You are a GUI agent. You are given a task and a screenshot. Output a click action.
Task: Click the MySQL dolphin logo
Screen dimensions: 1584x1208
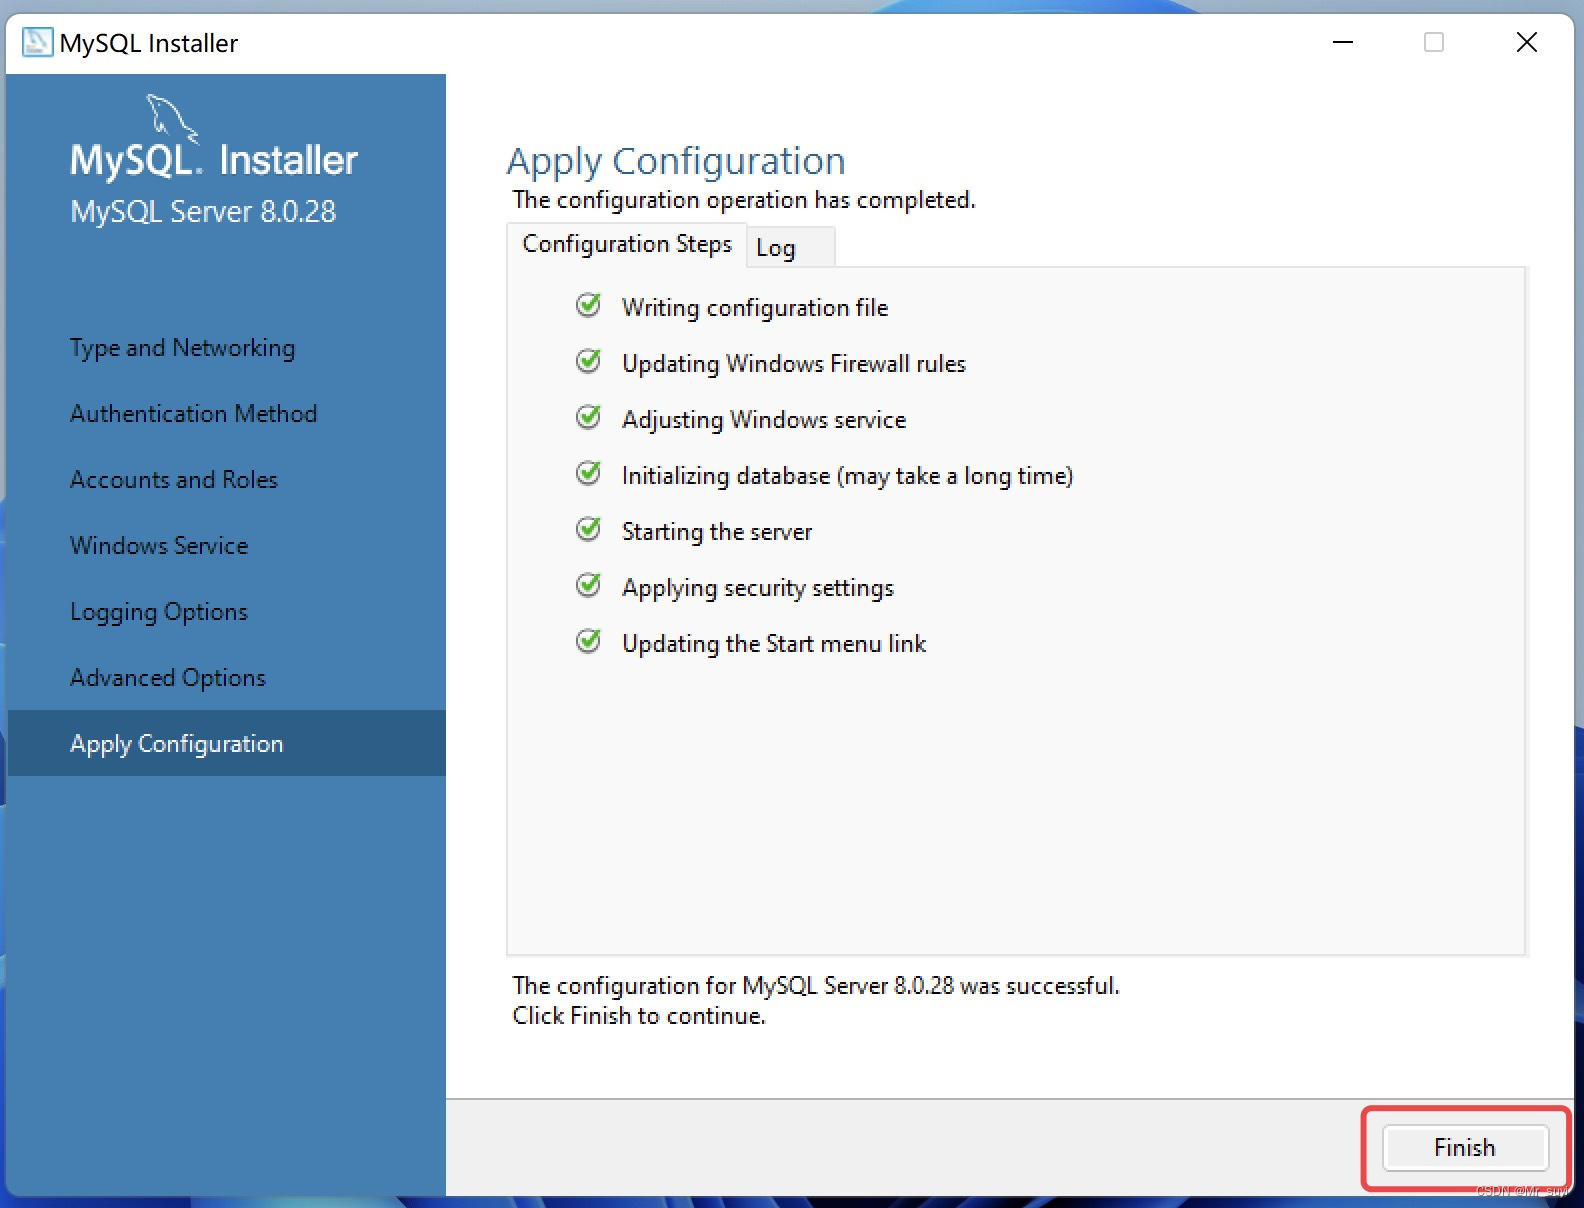(172, 118)
